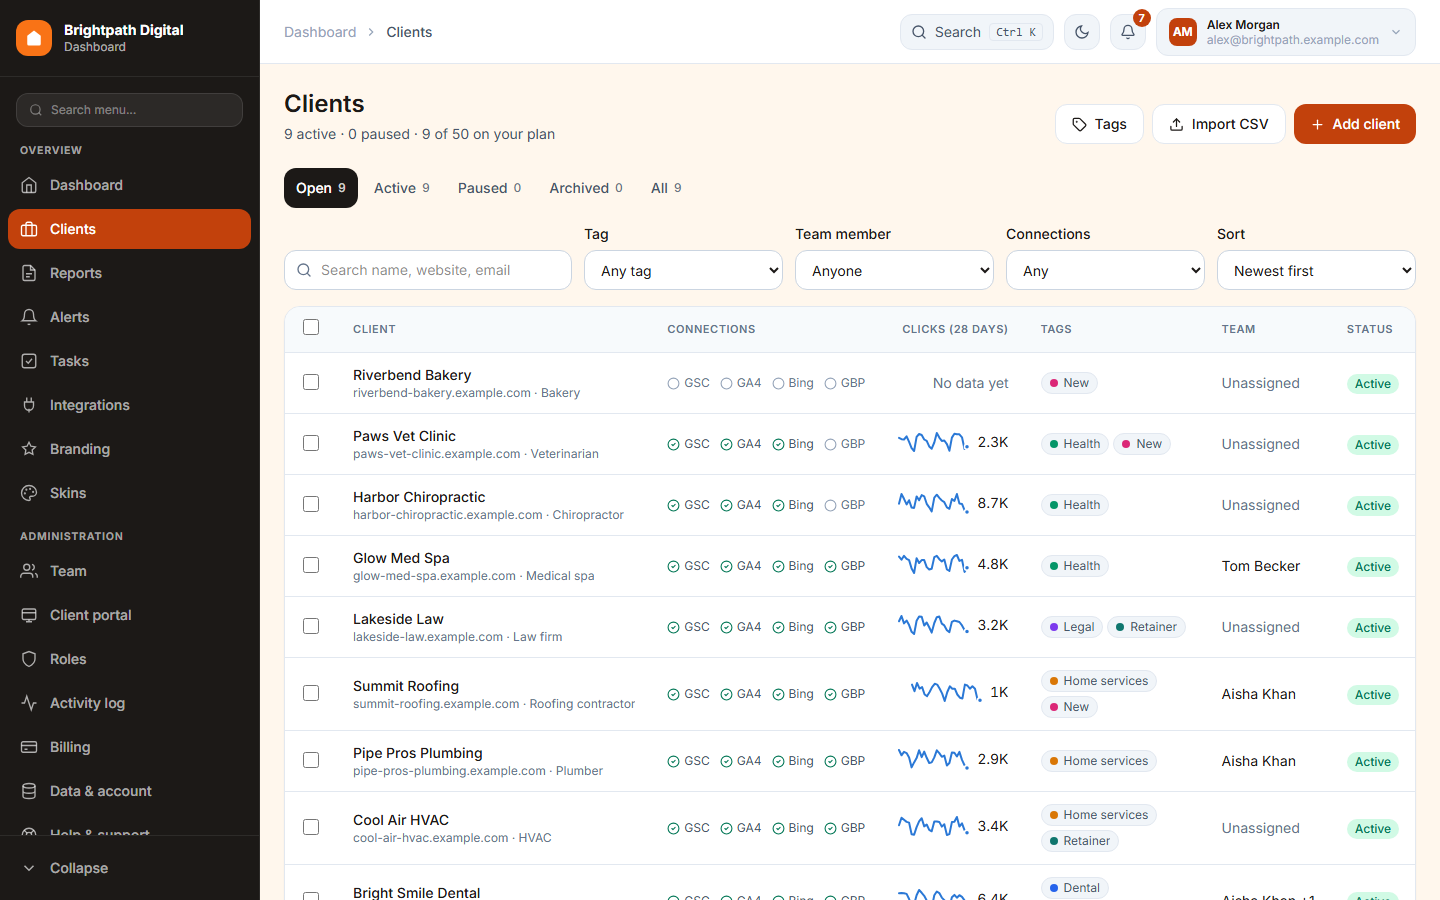
Task: Open Reports via its sidebar icon
Action: (x=29, y=273)
